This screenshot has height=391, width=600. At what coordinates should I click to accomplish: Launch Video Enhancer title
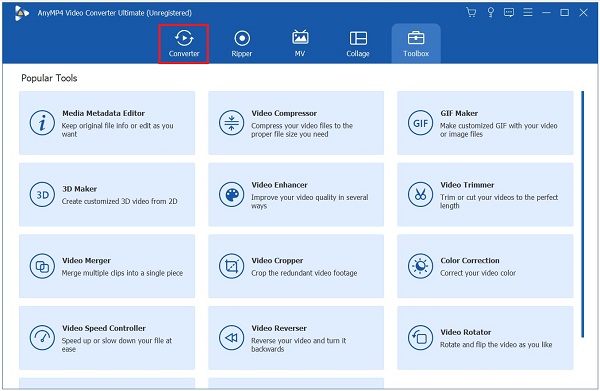(x=279, y=185)
